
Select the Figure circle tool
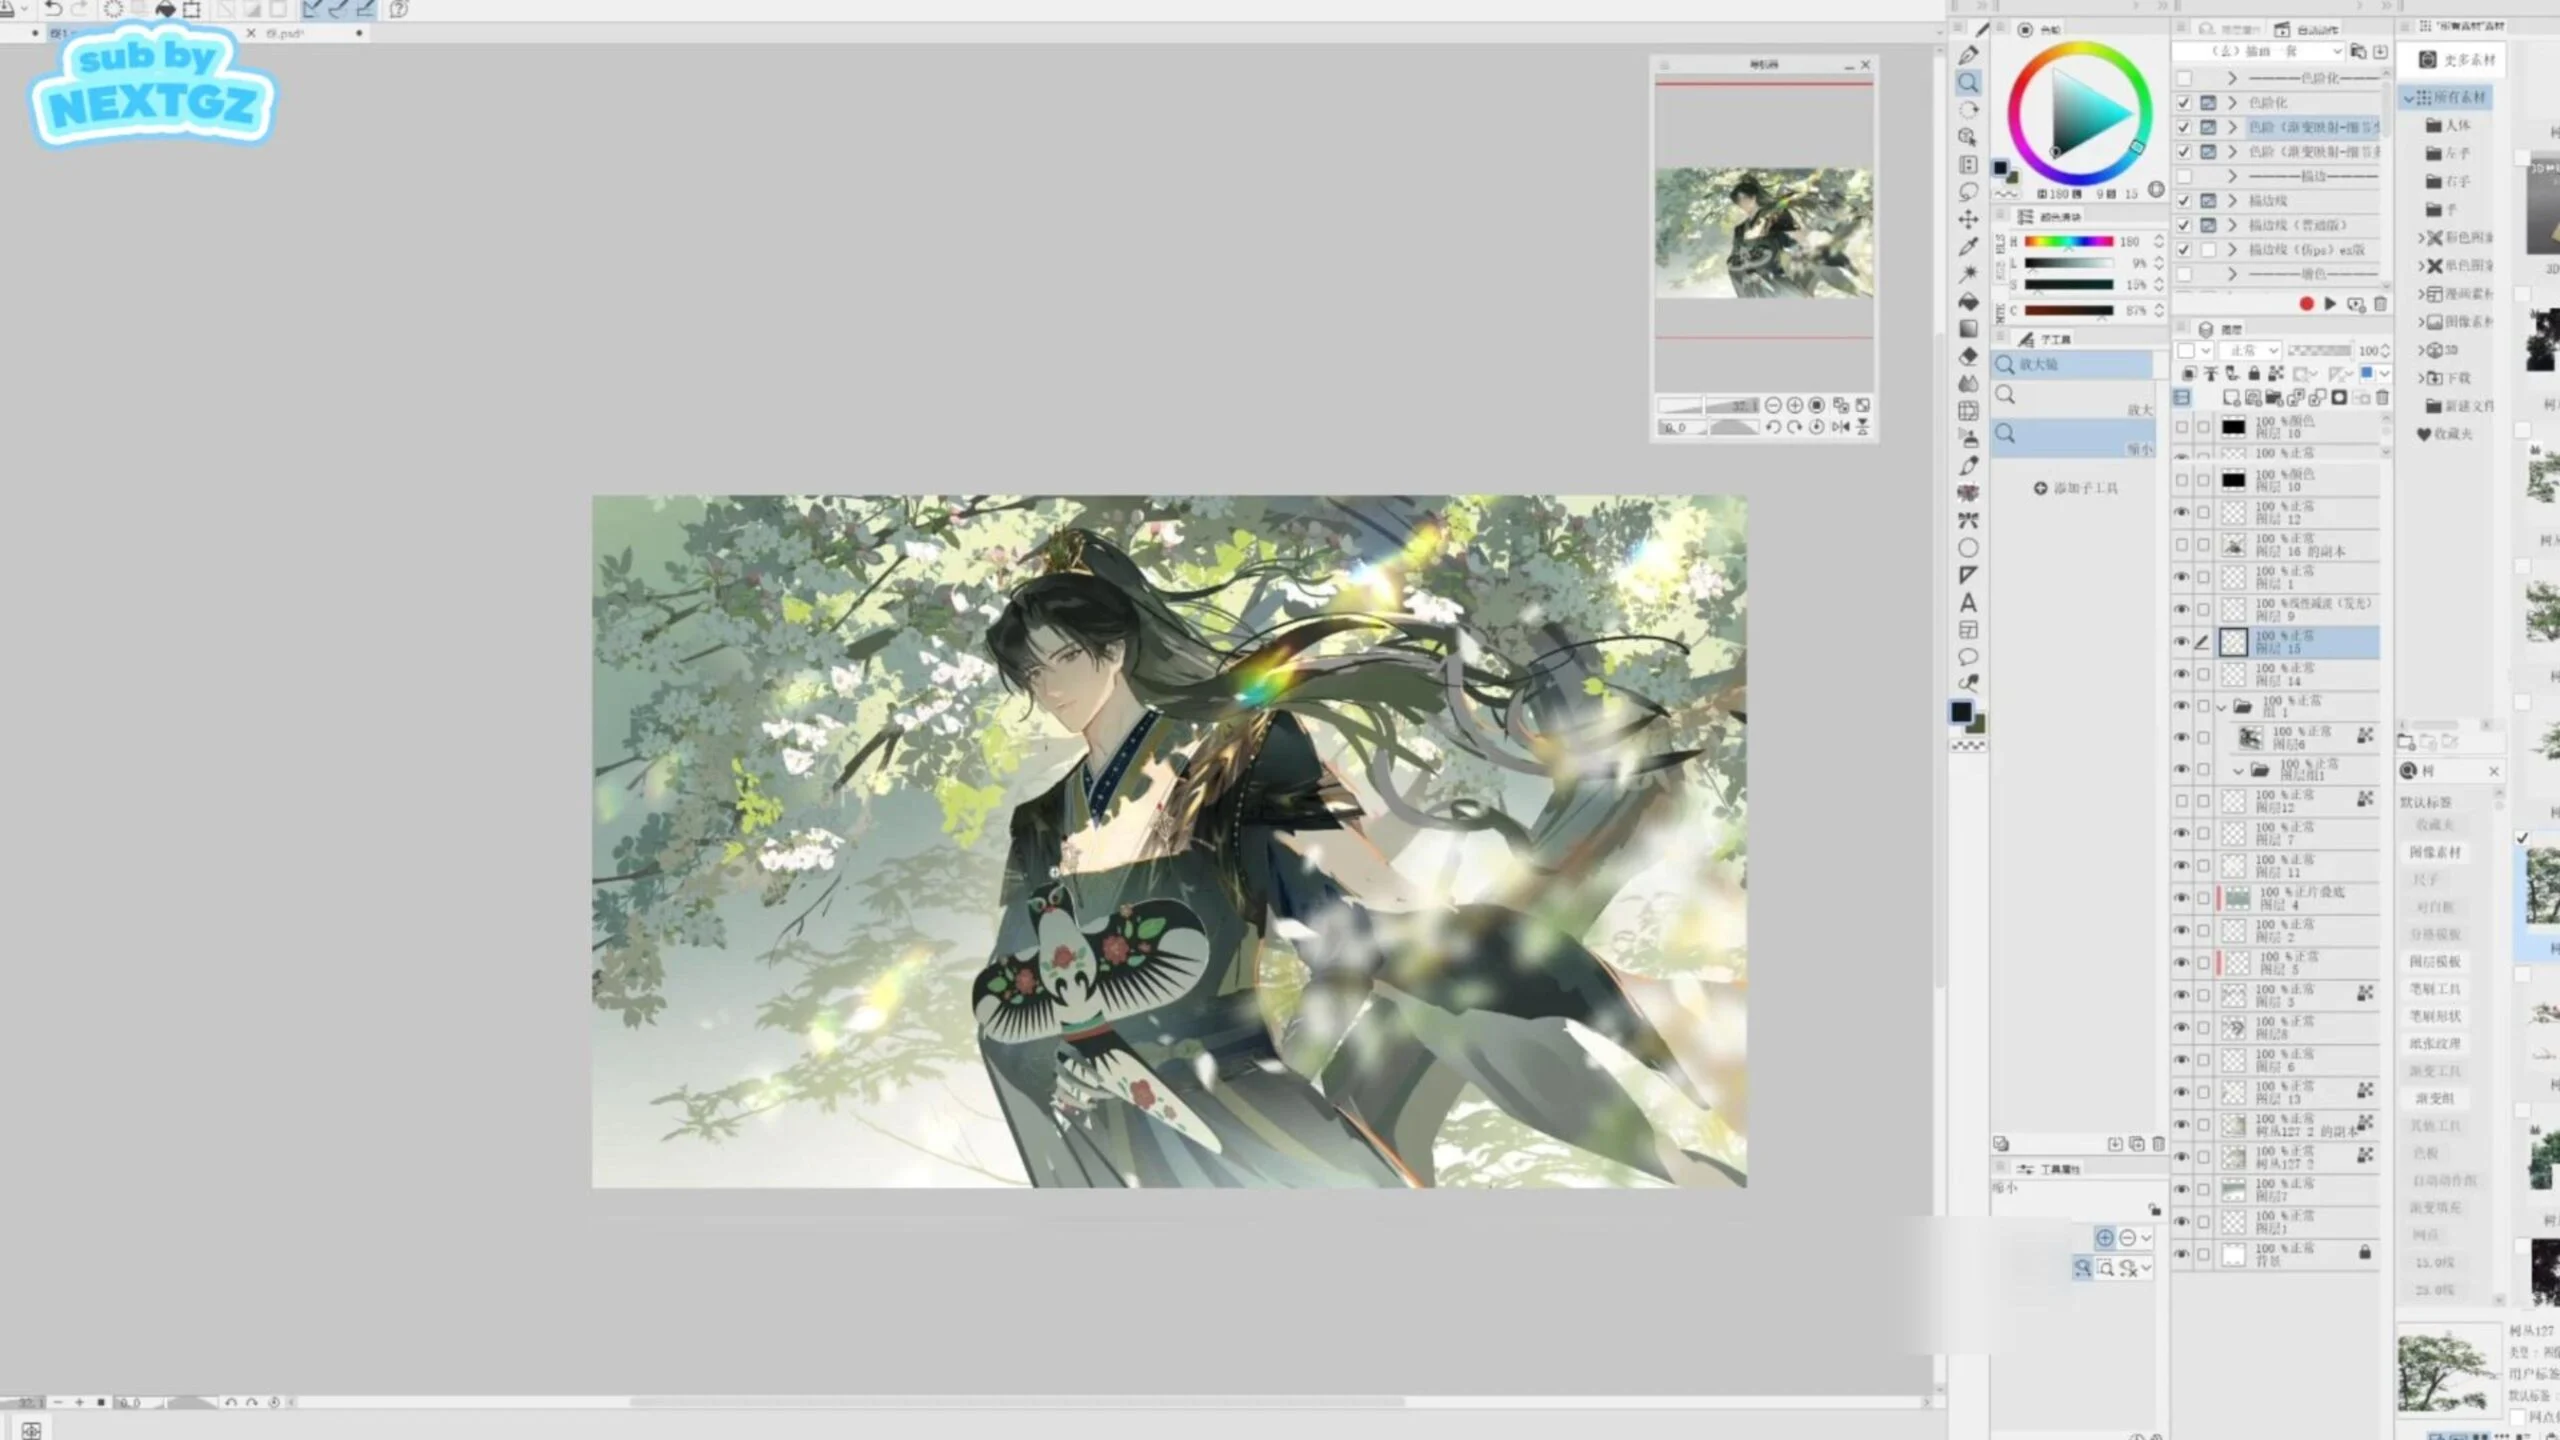point(1968,548)
